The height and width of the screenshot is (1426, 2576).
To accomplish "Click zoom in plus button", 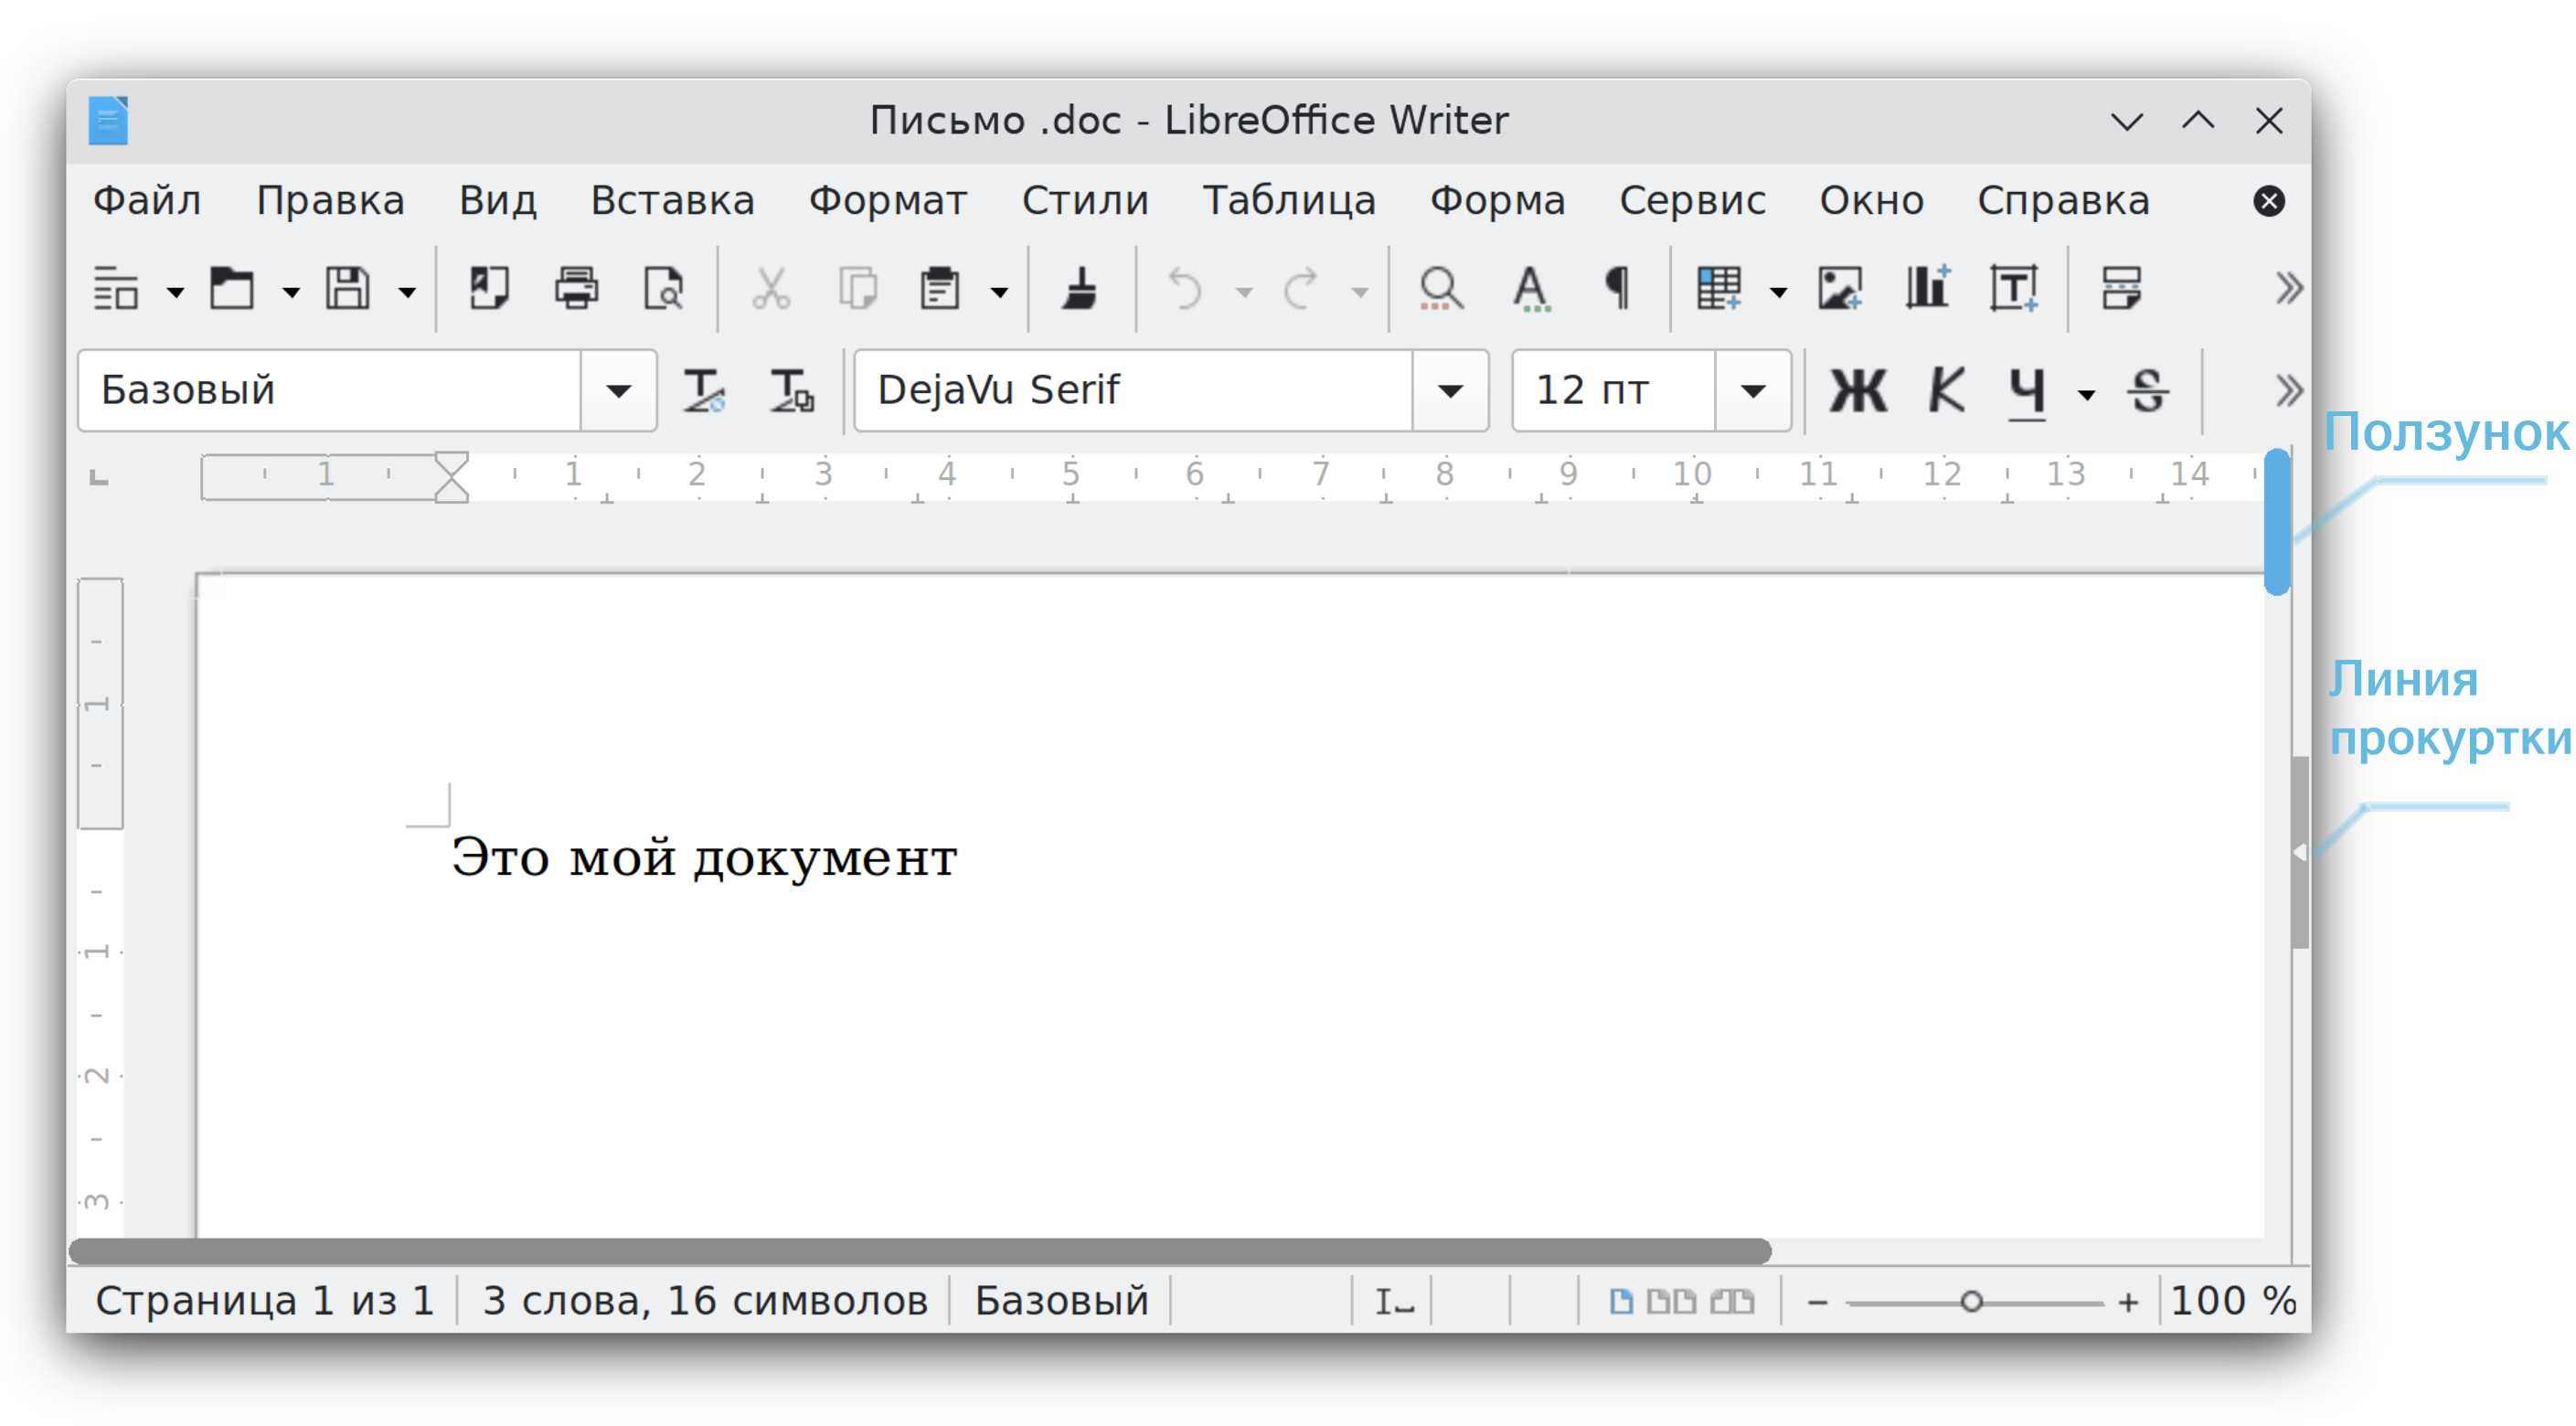I will (x=2129, y=1303).
